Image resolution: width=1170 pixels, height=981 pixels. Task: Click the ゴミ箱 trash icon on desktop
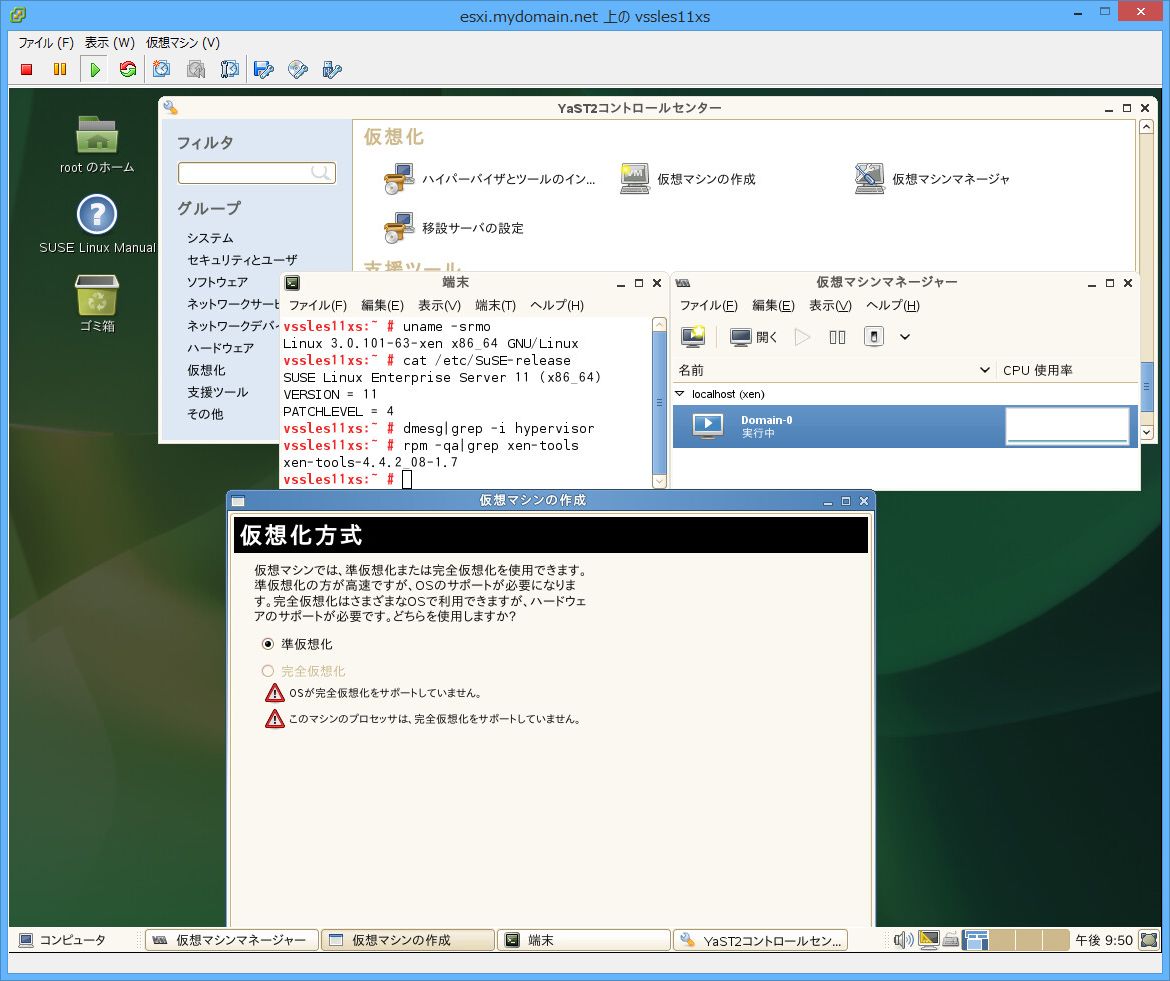click(97, 295)
